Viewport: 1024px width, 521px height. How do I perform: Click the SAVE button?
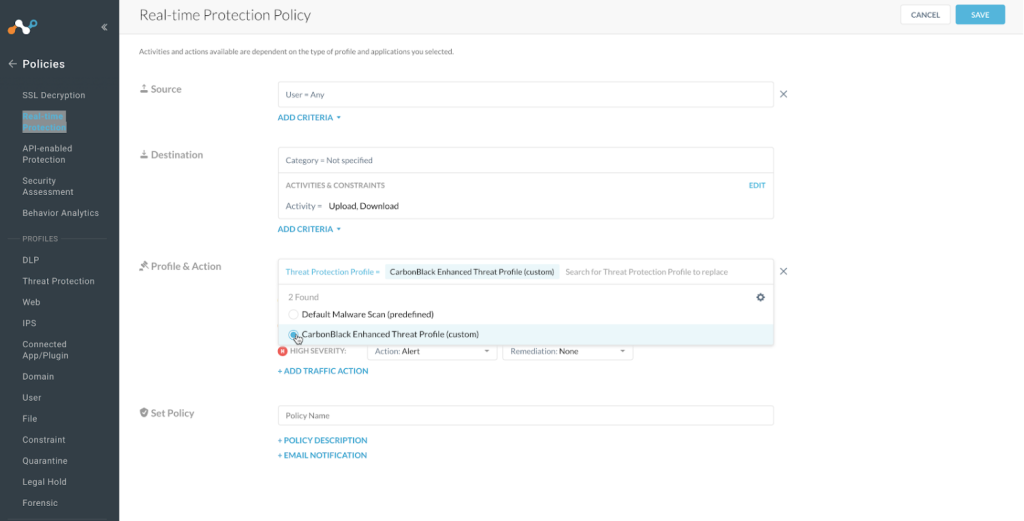pos(980,15)
